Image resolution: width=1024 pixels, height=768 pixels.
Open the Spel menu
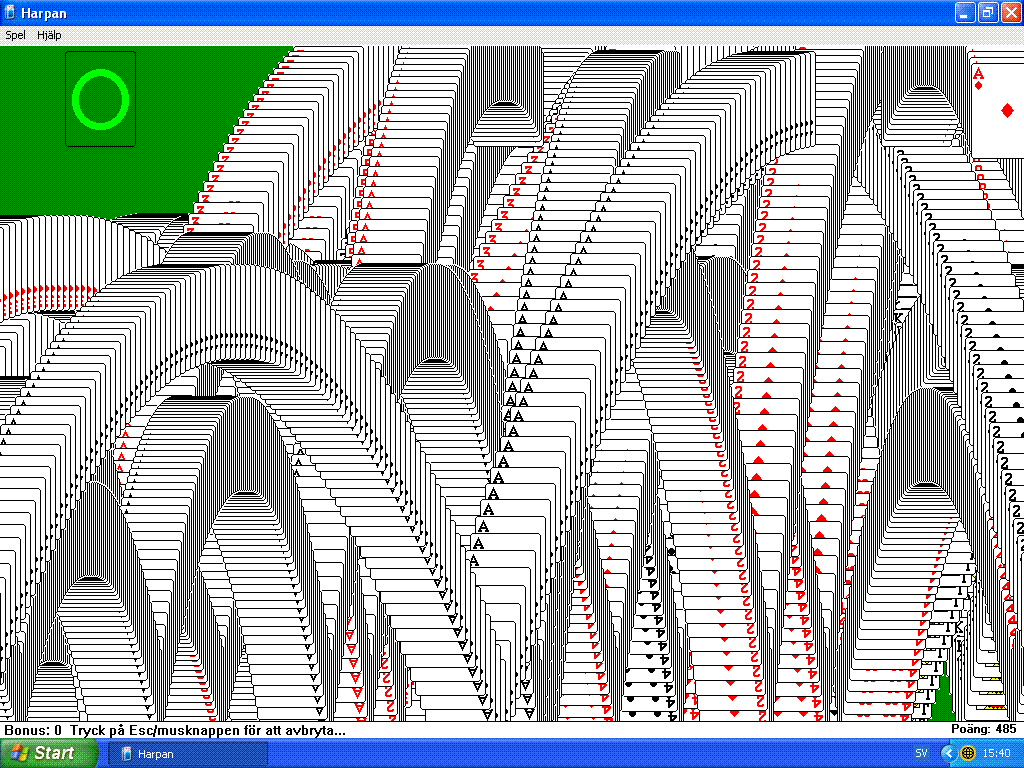coord(15,35)
